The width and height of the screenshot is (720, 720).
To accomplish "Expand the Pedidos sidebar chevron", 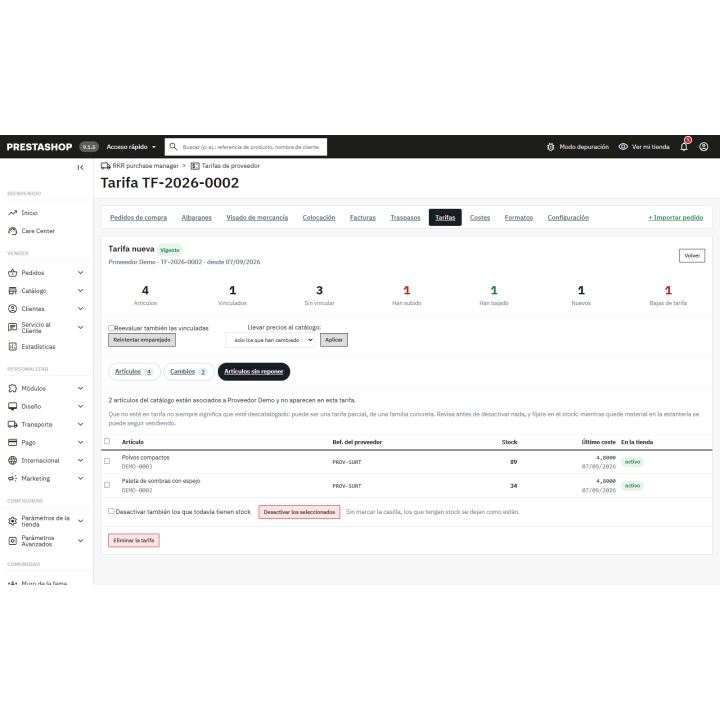I will tap(80, 273).
